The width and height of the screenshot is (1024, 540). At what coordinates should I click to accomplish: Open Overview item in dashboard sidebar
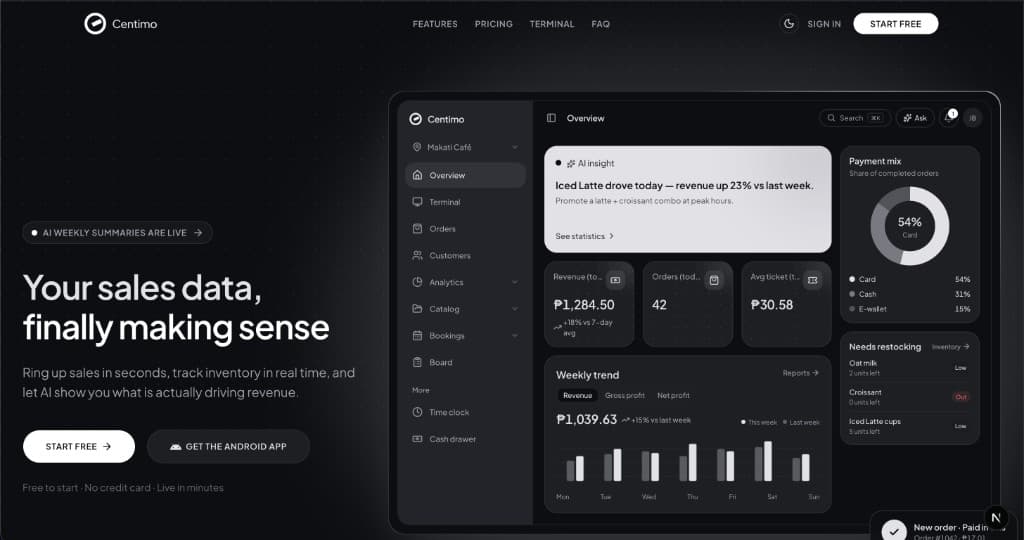click(x=465, y=175)
